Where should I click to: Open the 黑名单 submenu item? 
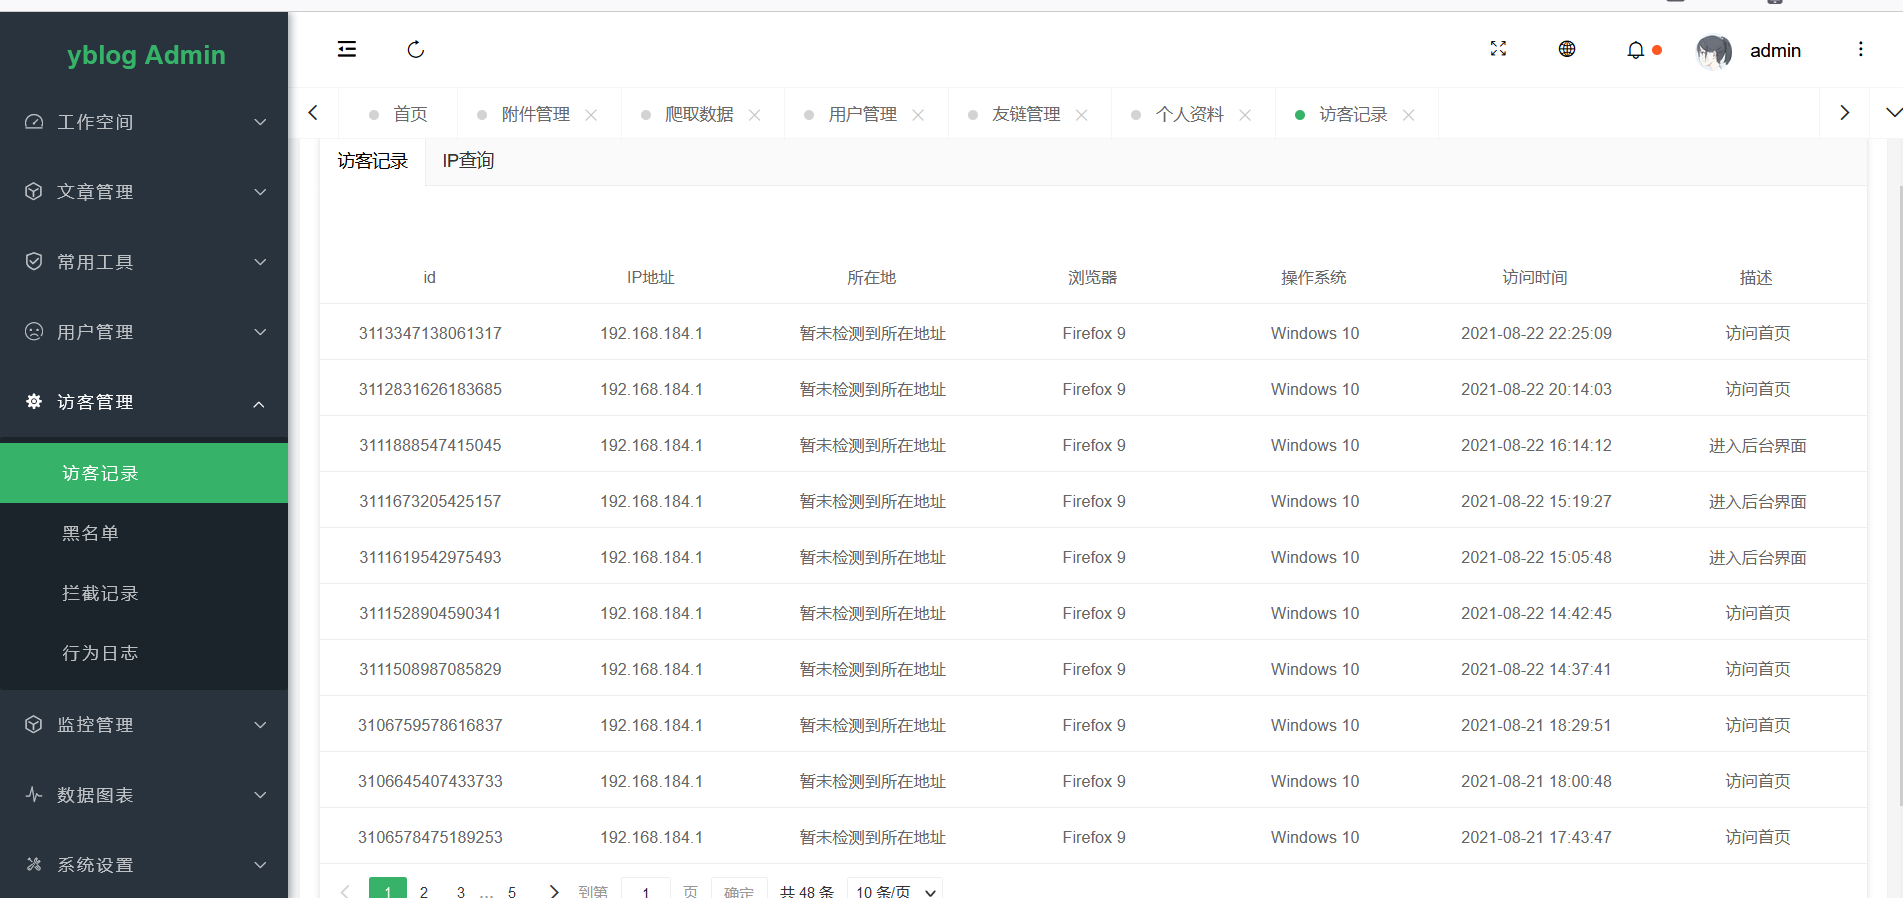[144, 533]
